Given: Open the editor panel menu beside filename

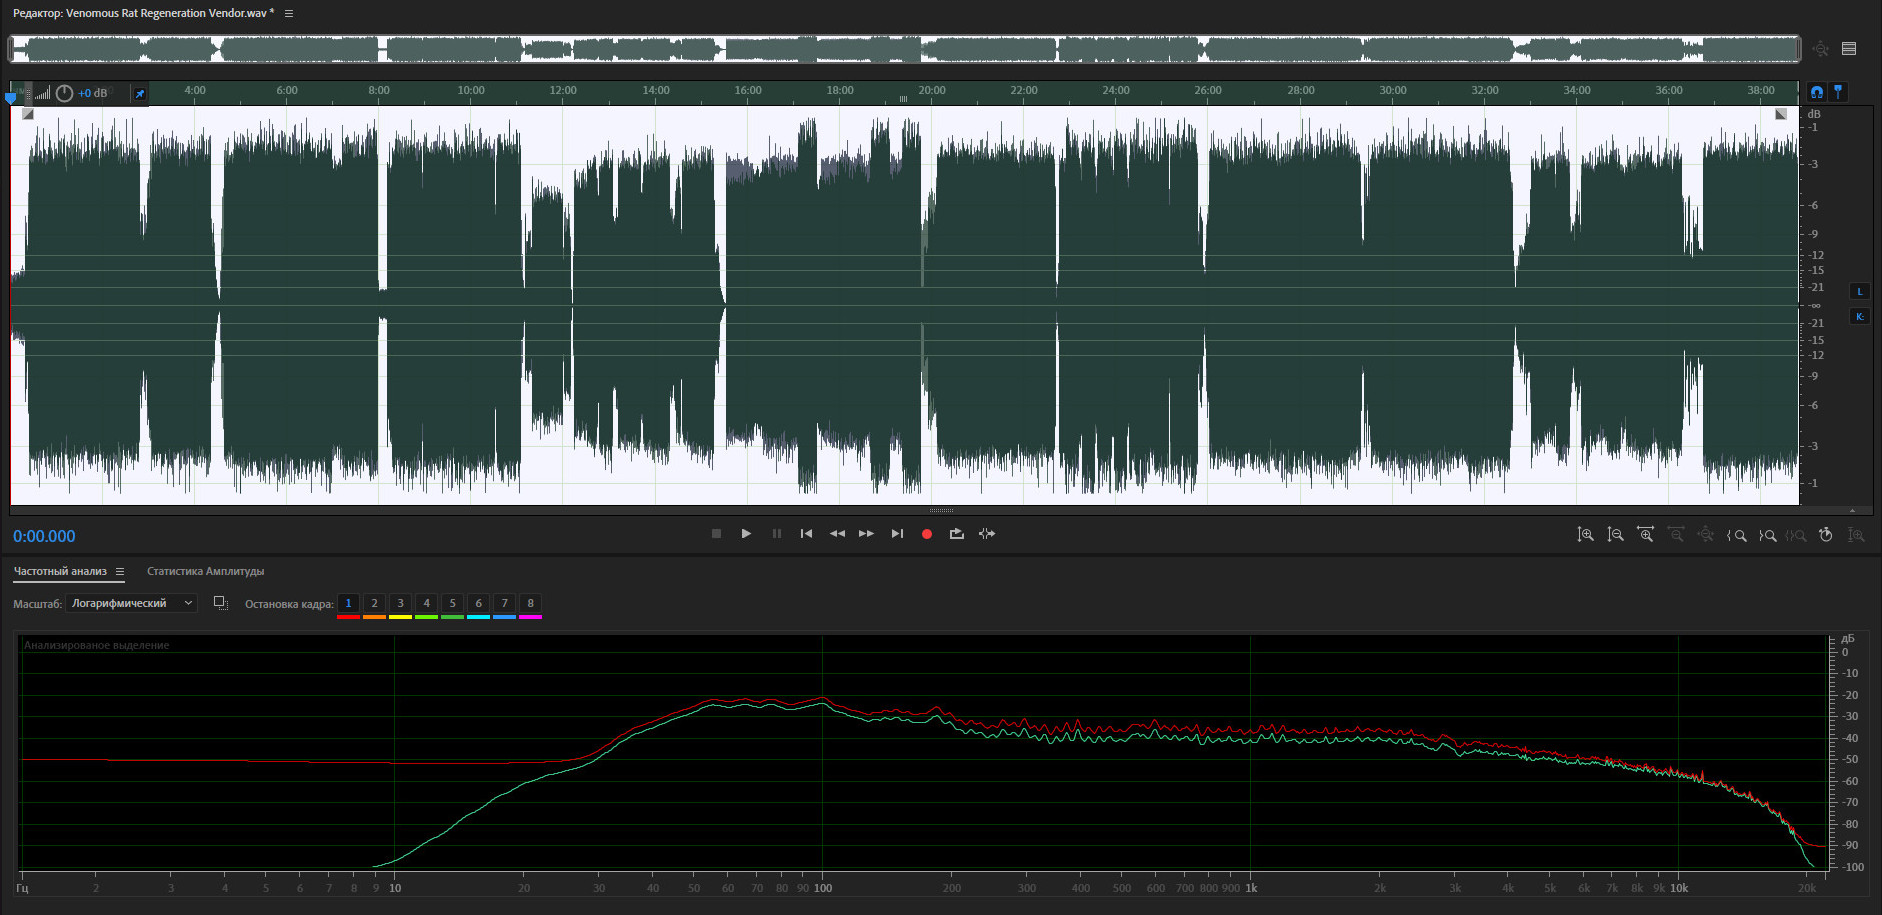Looking at the screenshot, I should point(289,14).
